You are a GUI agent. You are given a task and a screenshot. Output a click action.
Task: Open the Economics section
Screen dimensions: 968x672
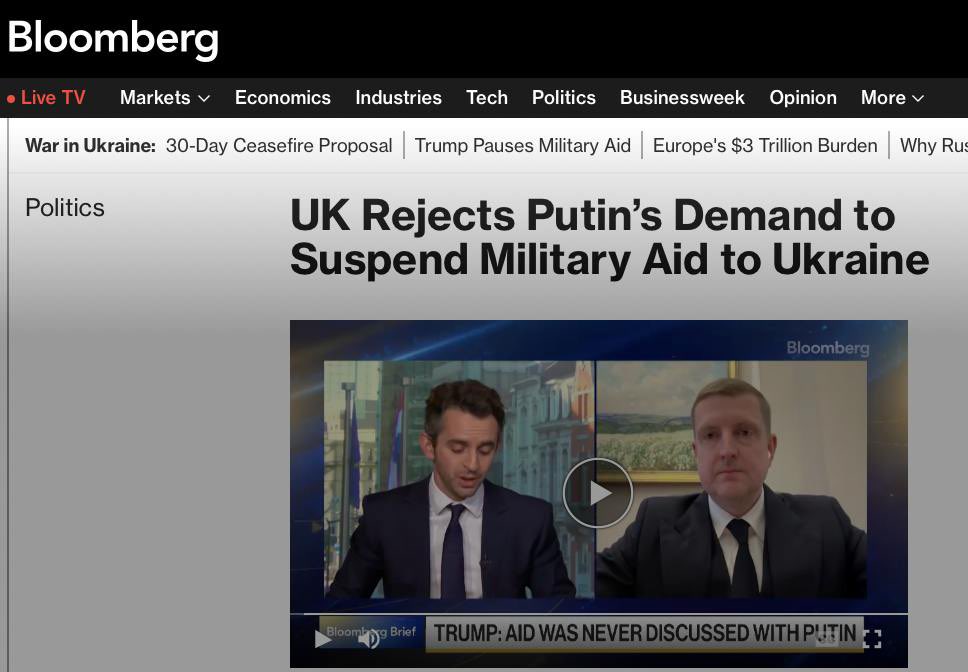283,97
